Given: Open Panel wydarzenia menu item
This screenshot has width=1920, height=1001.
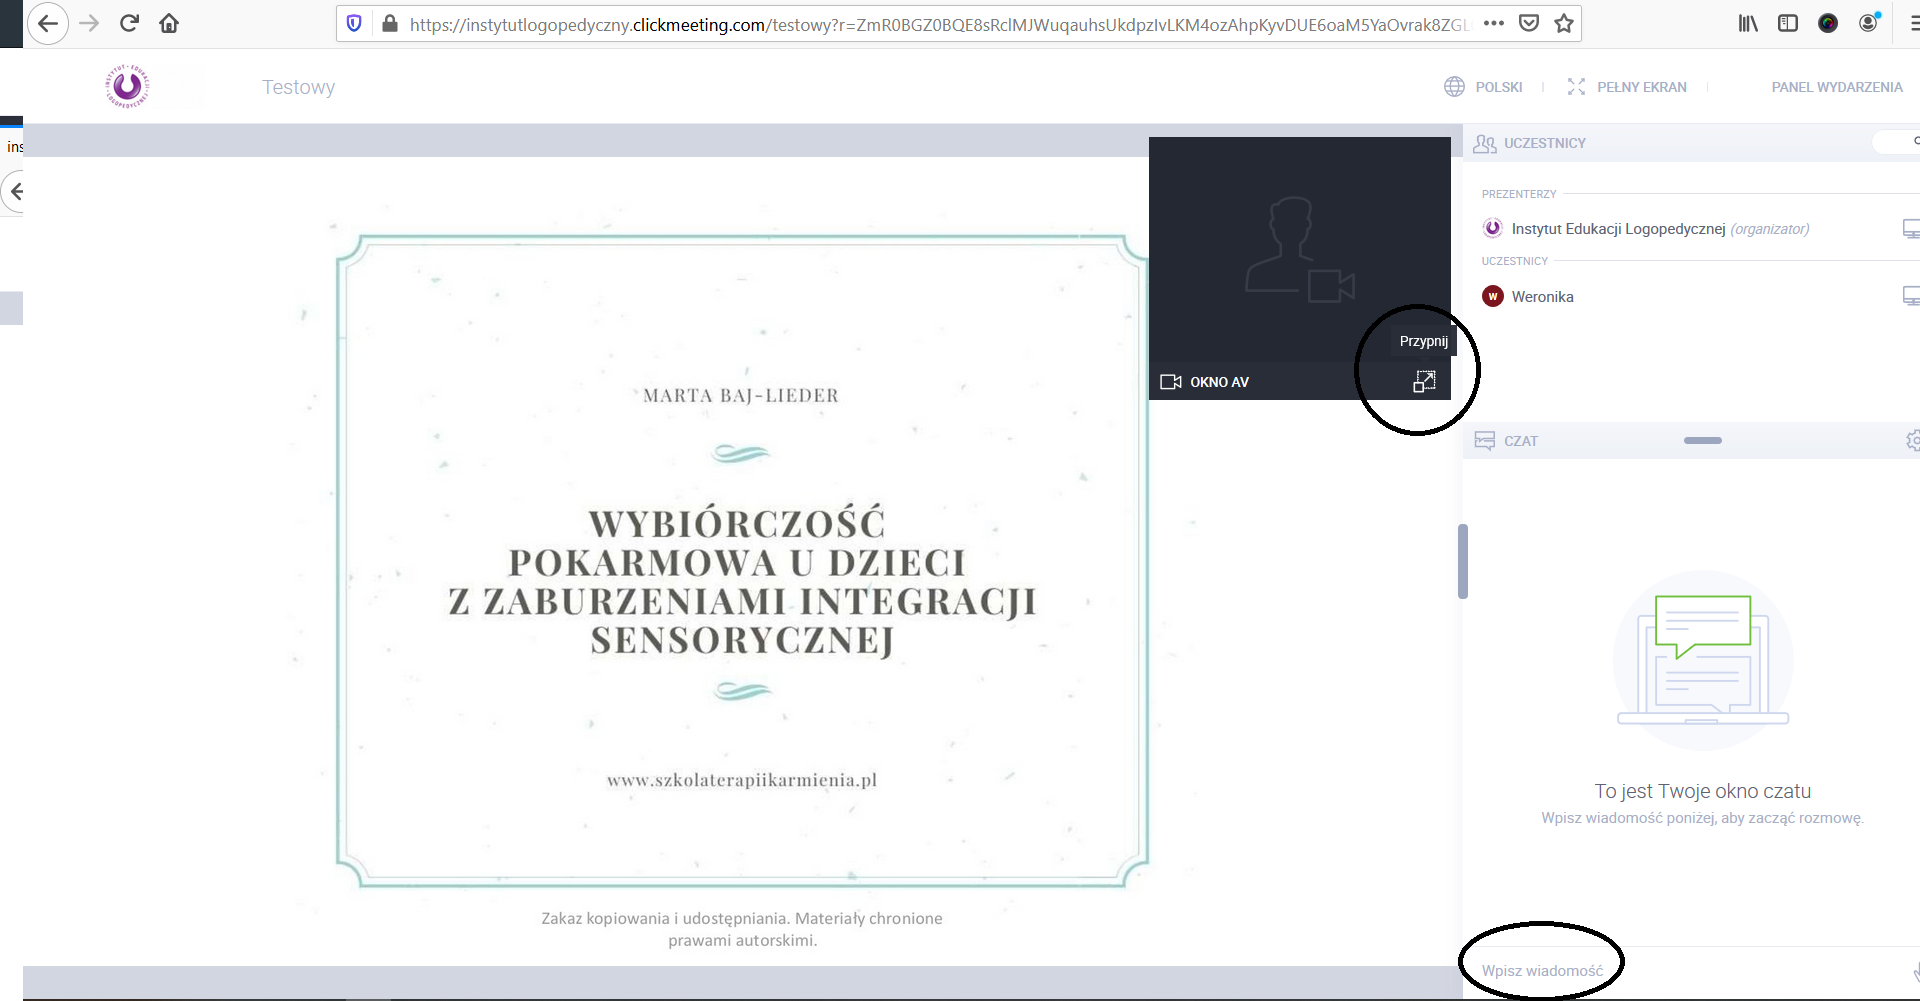Looking at the screenshot, I should click(1836, 87).
